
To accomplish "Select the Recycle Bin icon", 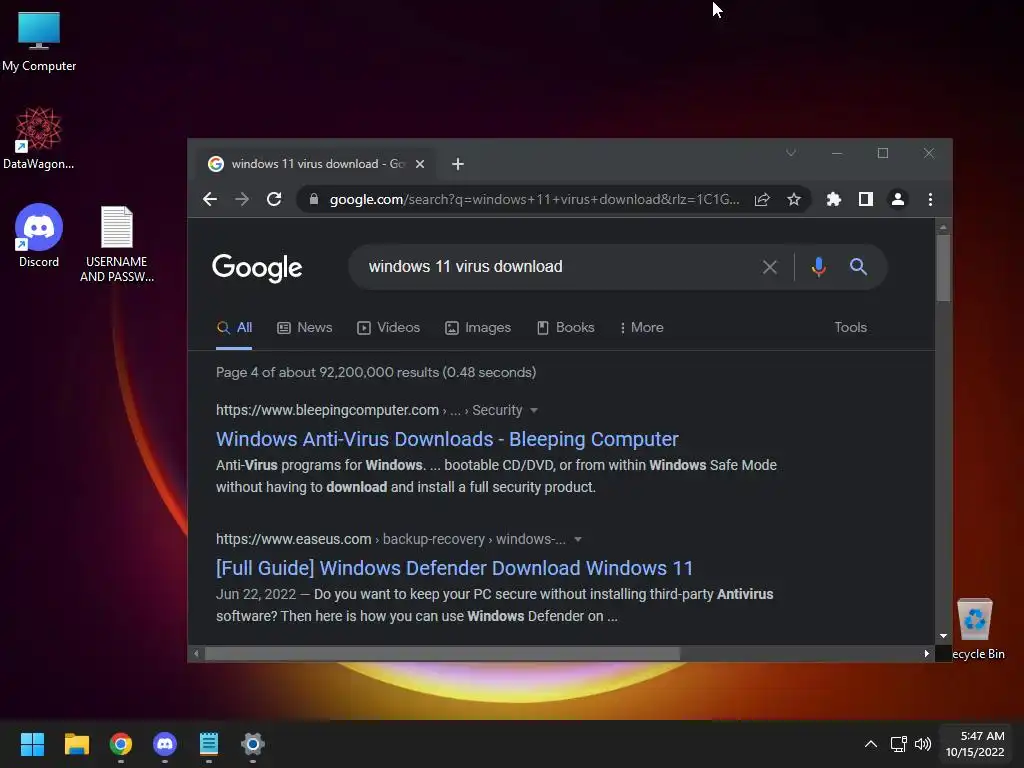I will tap(976, 628).
